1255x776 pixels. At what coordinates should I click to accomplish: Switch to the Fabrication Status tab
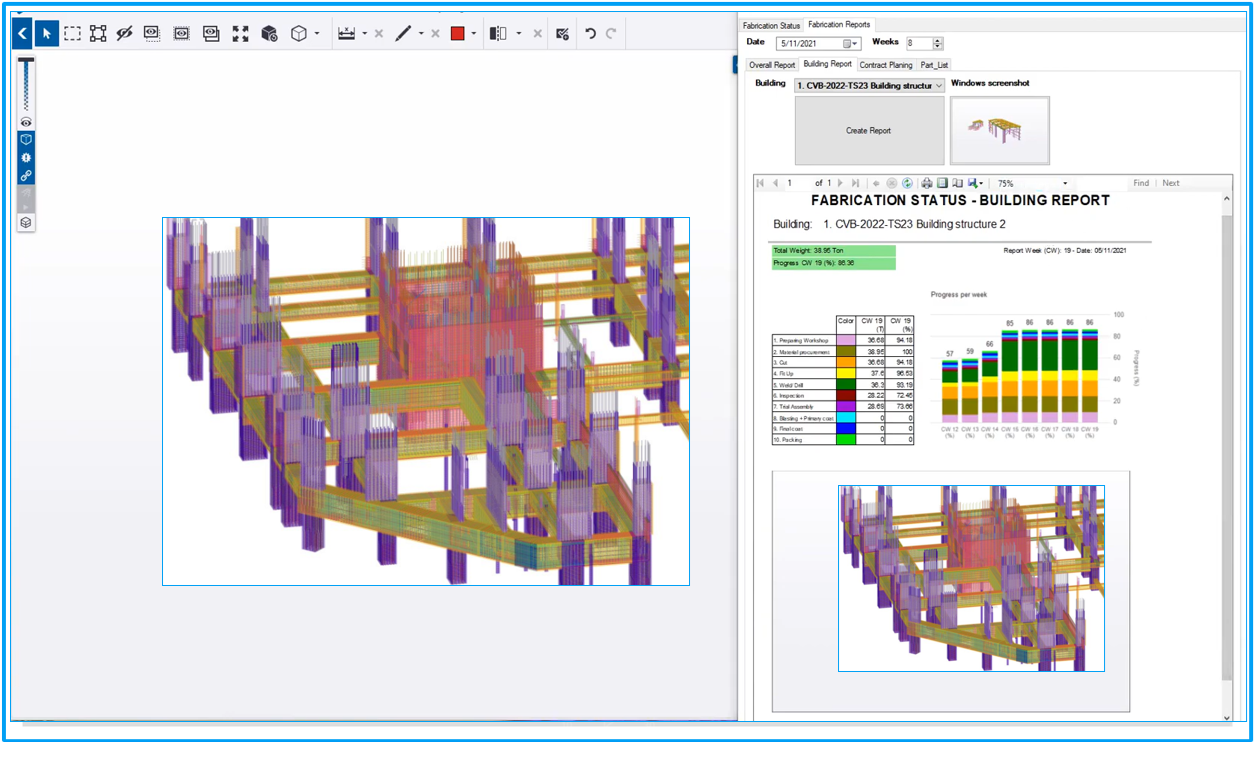pyautogui.click(x=772, y=25)
